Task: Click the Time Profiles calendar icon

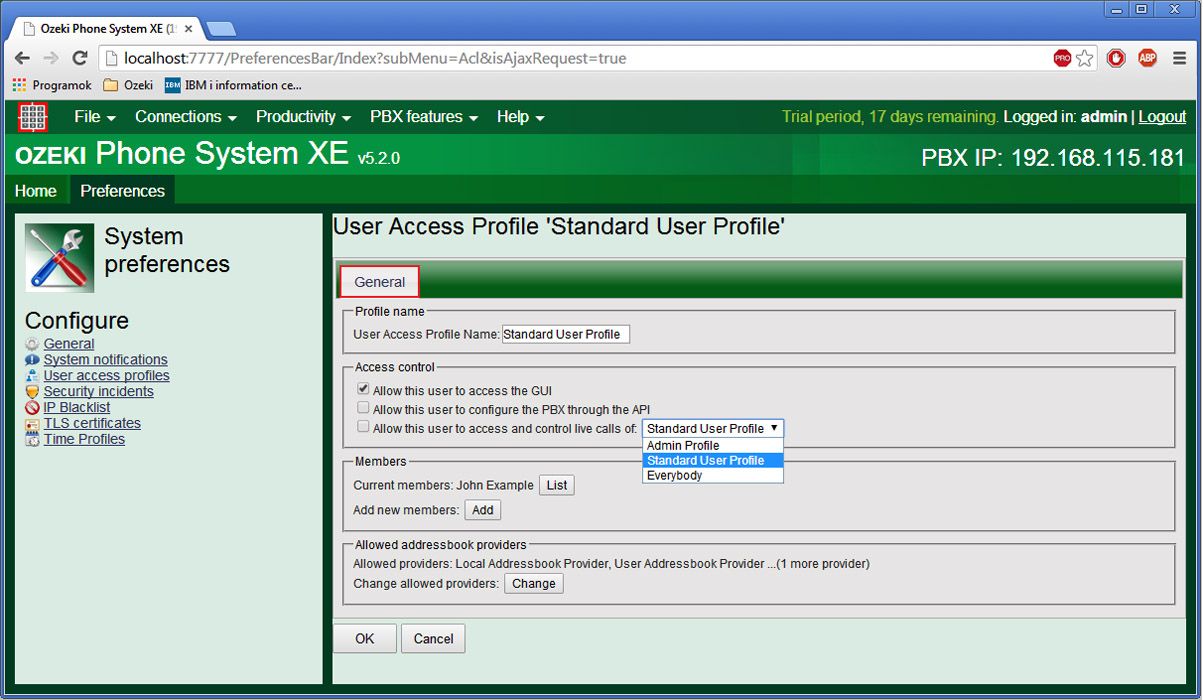Action: (32, 440)
